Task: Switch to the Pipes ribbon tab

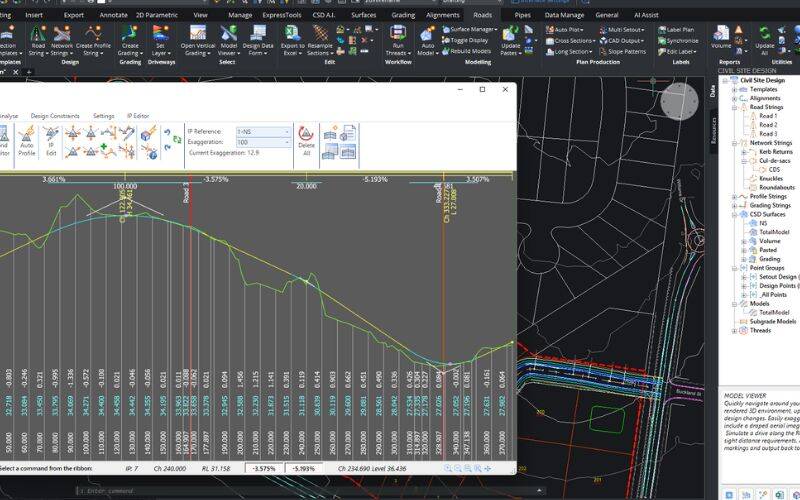Action: (522, 16)
